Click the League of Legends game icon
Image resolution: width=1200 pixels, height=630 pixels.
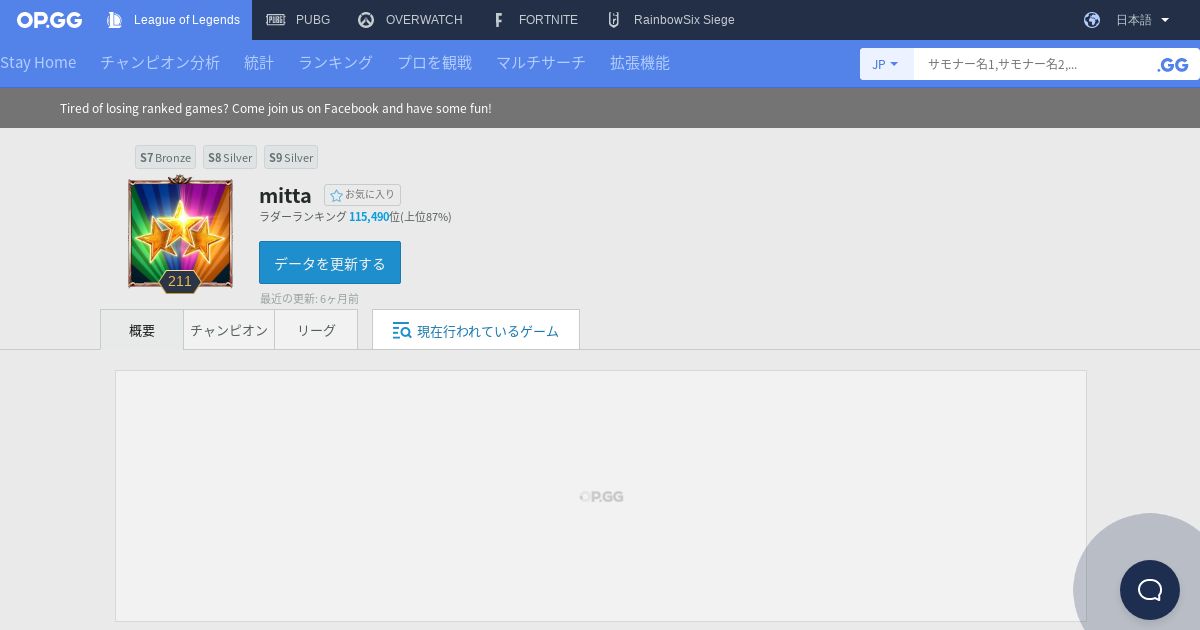point(115,20)
